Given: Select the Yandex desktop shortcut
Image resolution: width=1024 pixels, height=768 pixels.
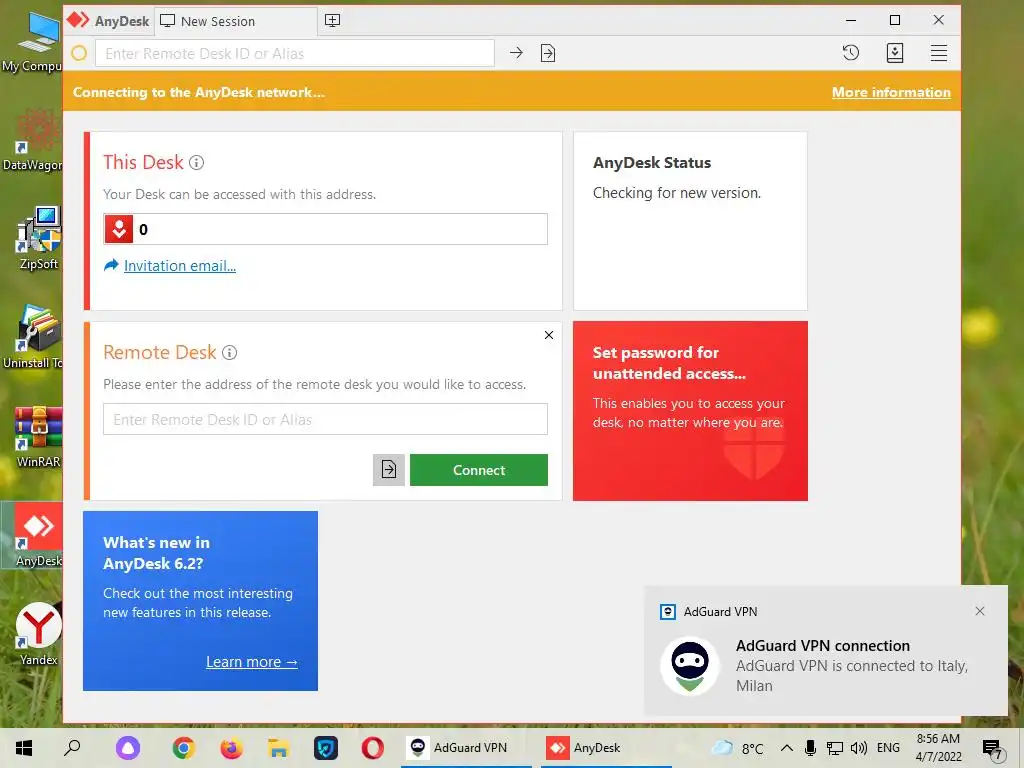Looking at the screenshot, I should (39, 634).
